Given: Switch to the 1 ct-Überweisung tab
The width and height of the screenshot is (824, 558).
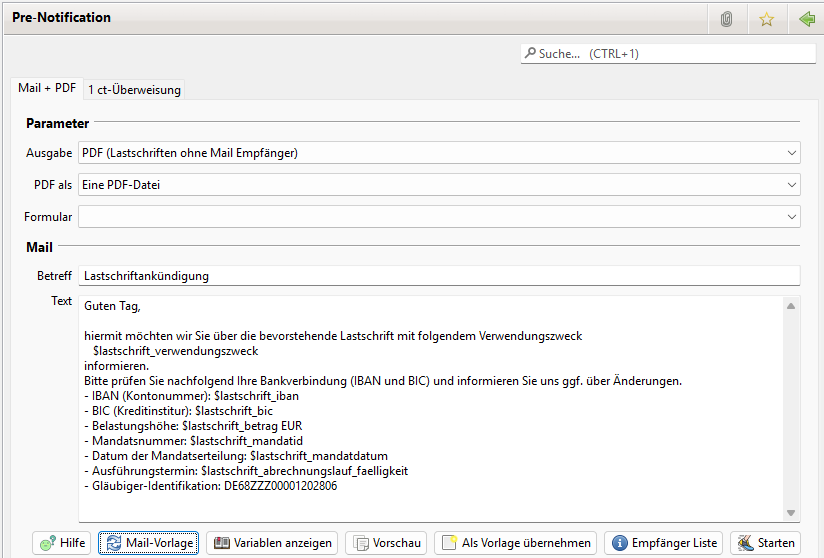Looking at the screenshot, I should tap(134, 90).
